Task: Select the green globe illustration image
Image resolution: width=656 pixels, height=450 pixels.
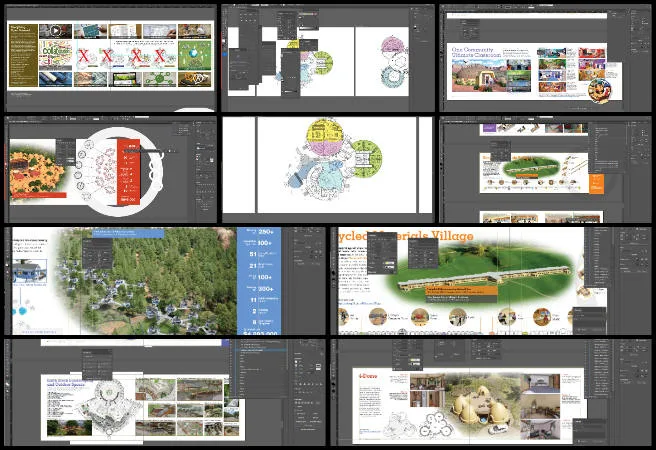Action: coord(195,55)
